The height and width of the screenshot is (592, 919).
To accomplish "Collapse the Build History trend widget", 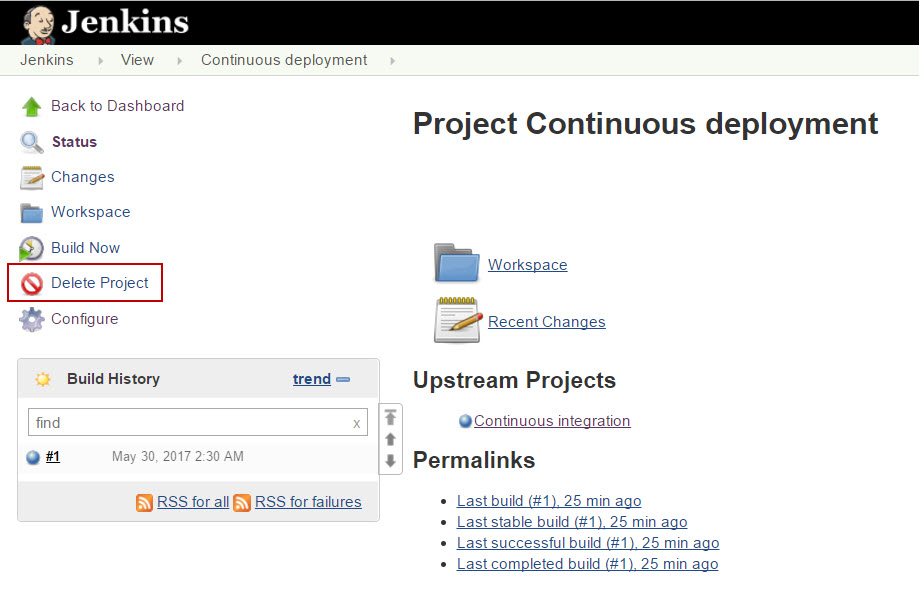I will click(x=343, y=380).
